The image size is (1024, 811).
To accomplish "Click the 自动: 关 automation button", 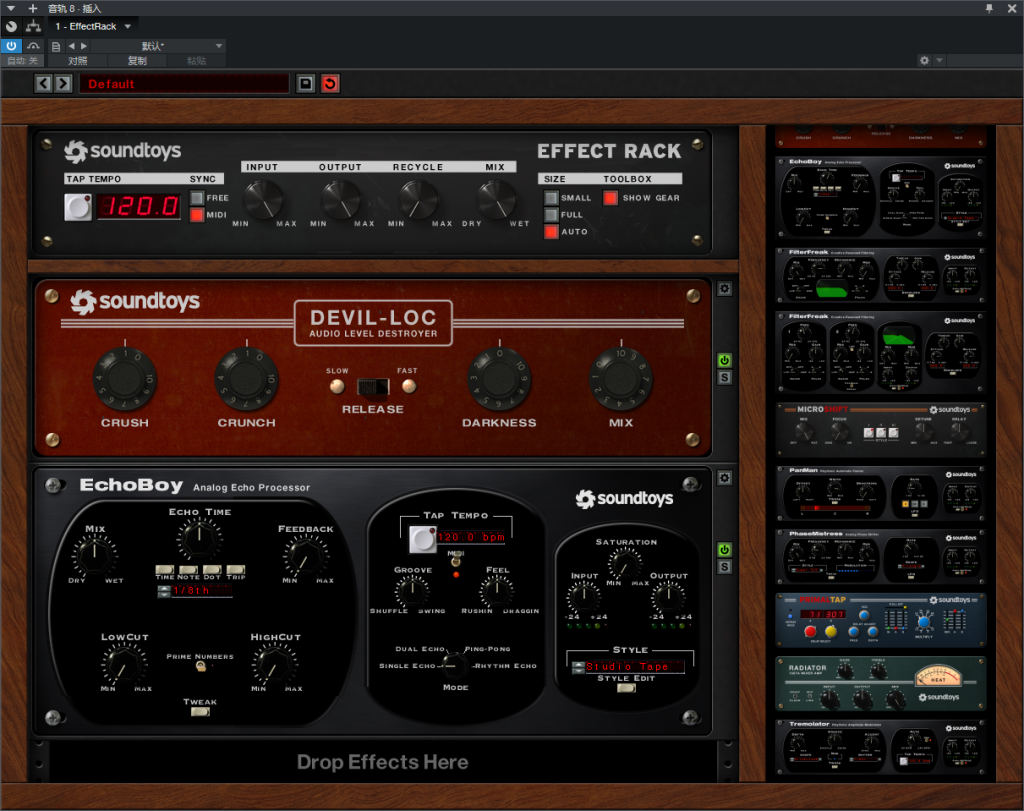I will coord(23,61).
